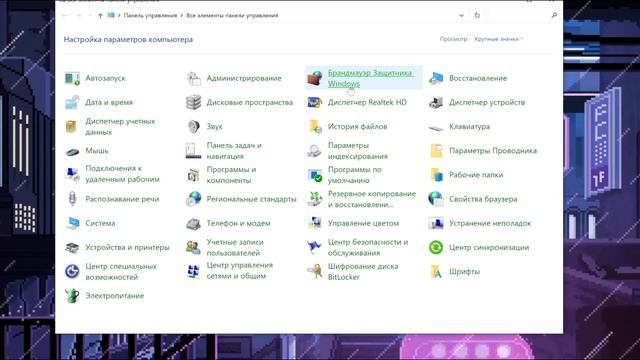Click the Региональные стандарты globe icon

point(193,199)
